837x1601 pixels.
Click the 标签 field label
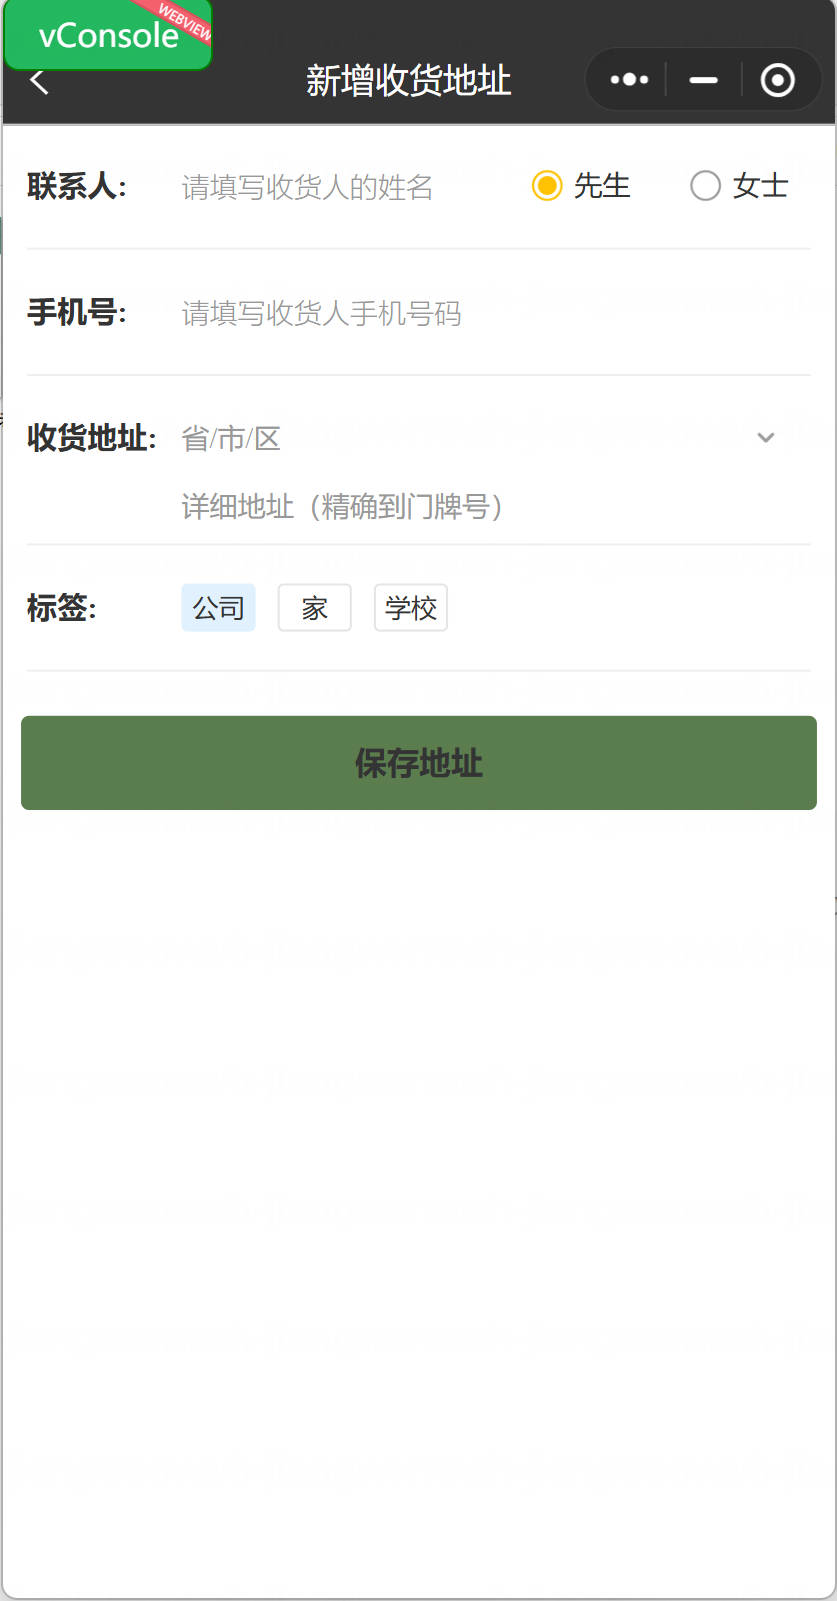click(62, 608)
